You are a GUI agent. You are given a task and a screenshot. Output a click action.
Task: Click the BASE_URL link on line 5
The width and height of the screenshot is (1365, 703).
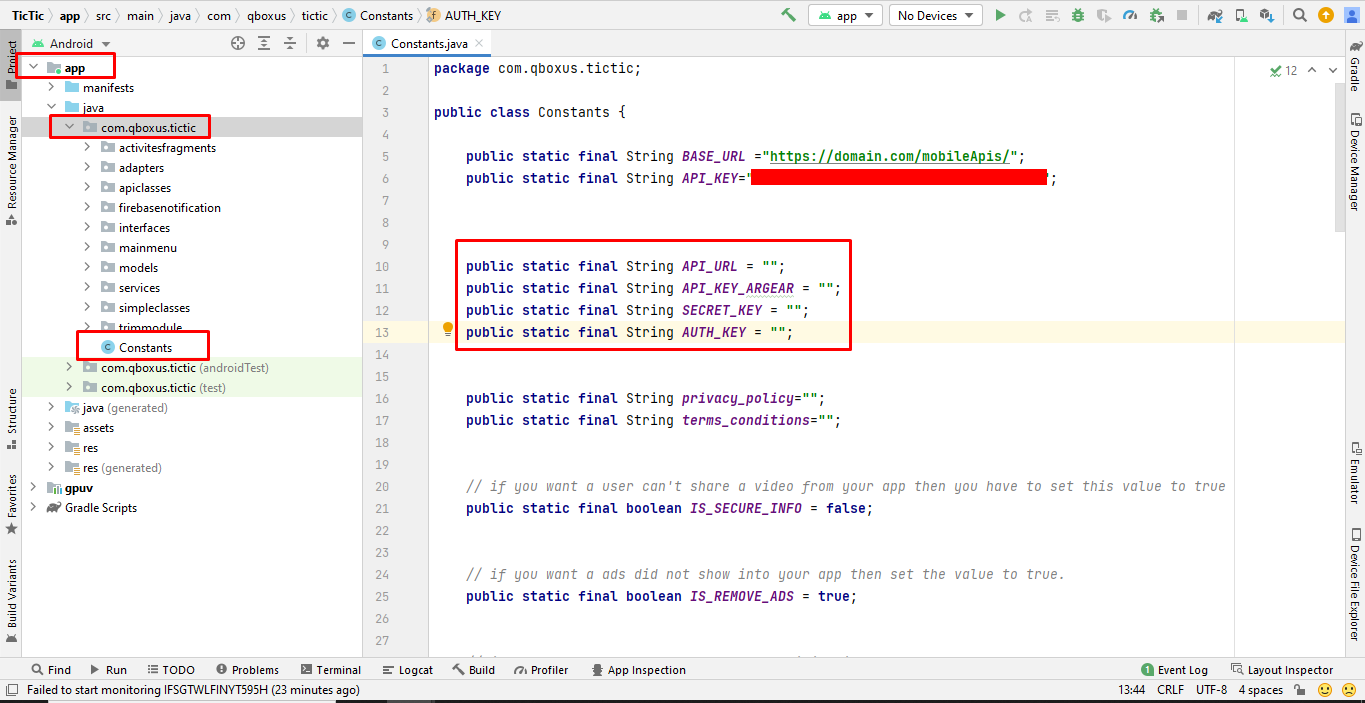click(x=893, y=157)
